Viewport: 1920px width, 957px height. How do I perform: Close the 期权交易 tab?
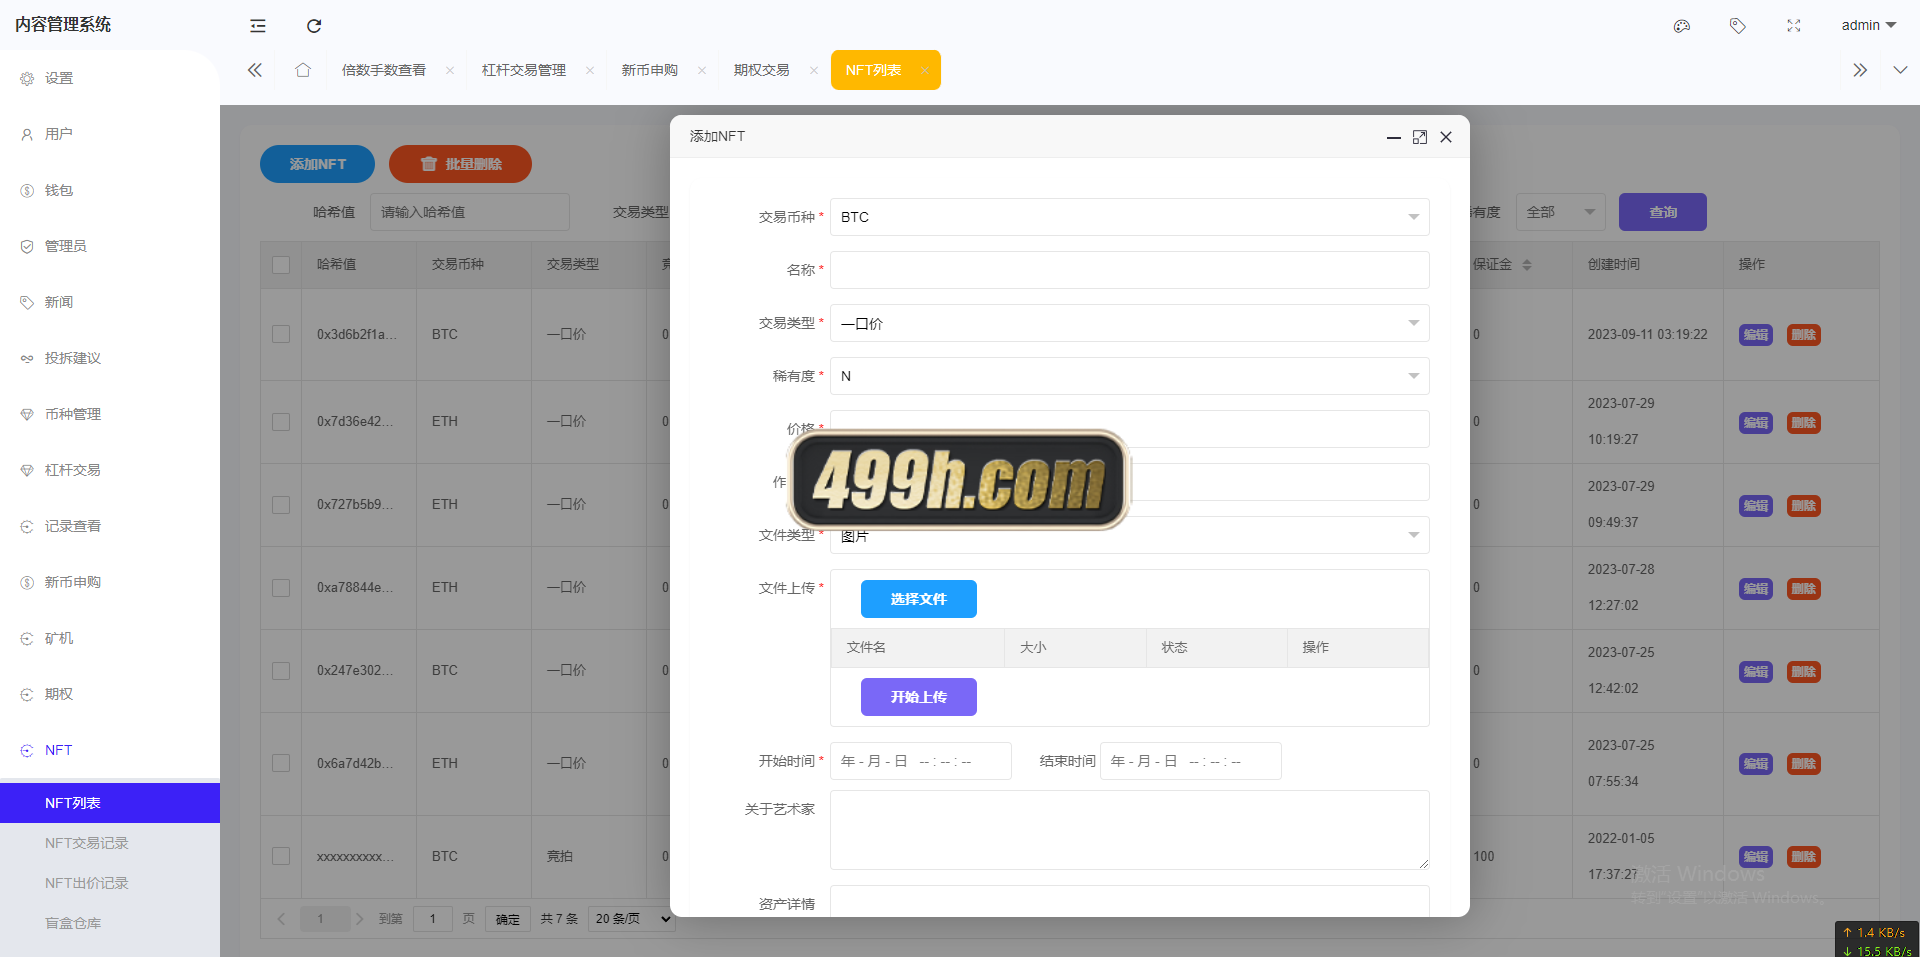(814, 70)
